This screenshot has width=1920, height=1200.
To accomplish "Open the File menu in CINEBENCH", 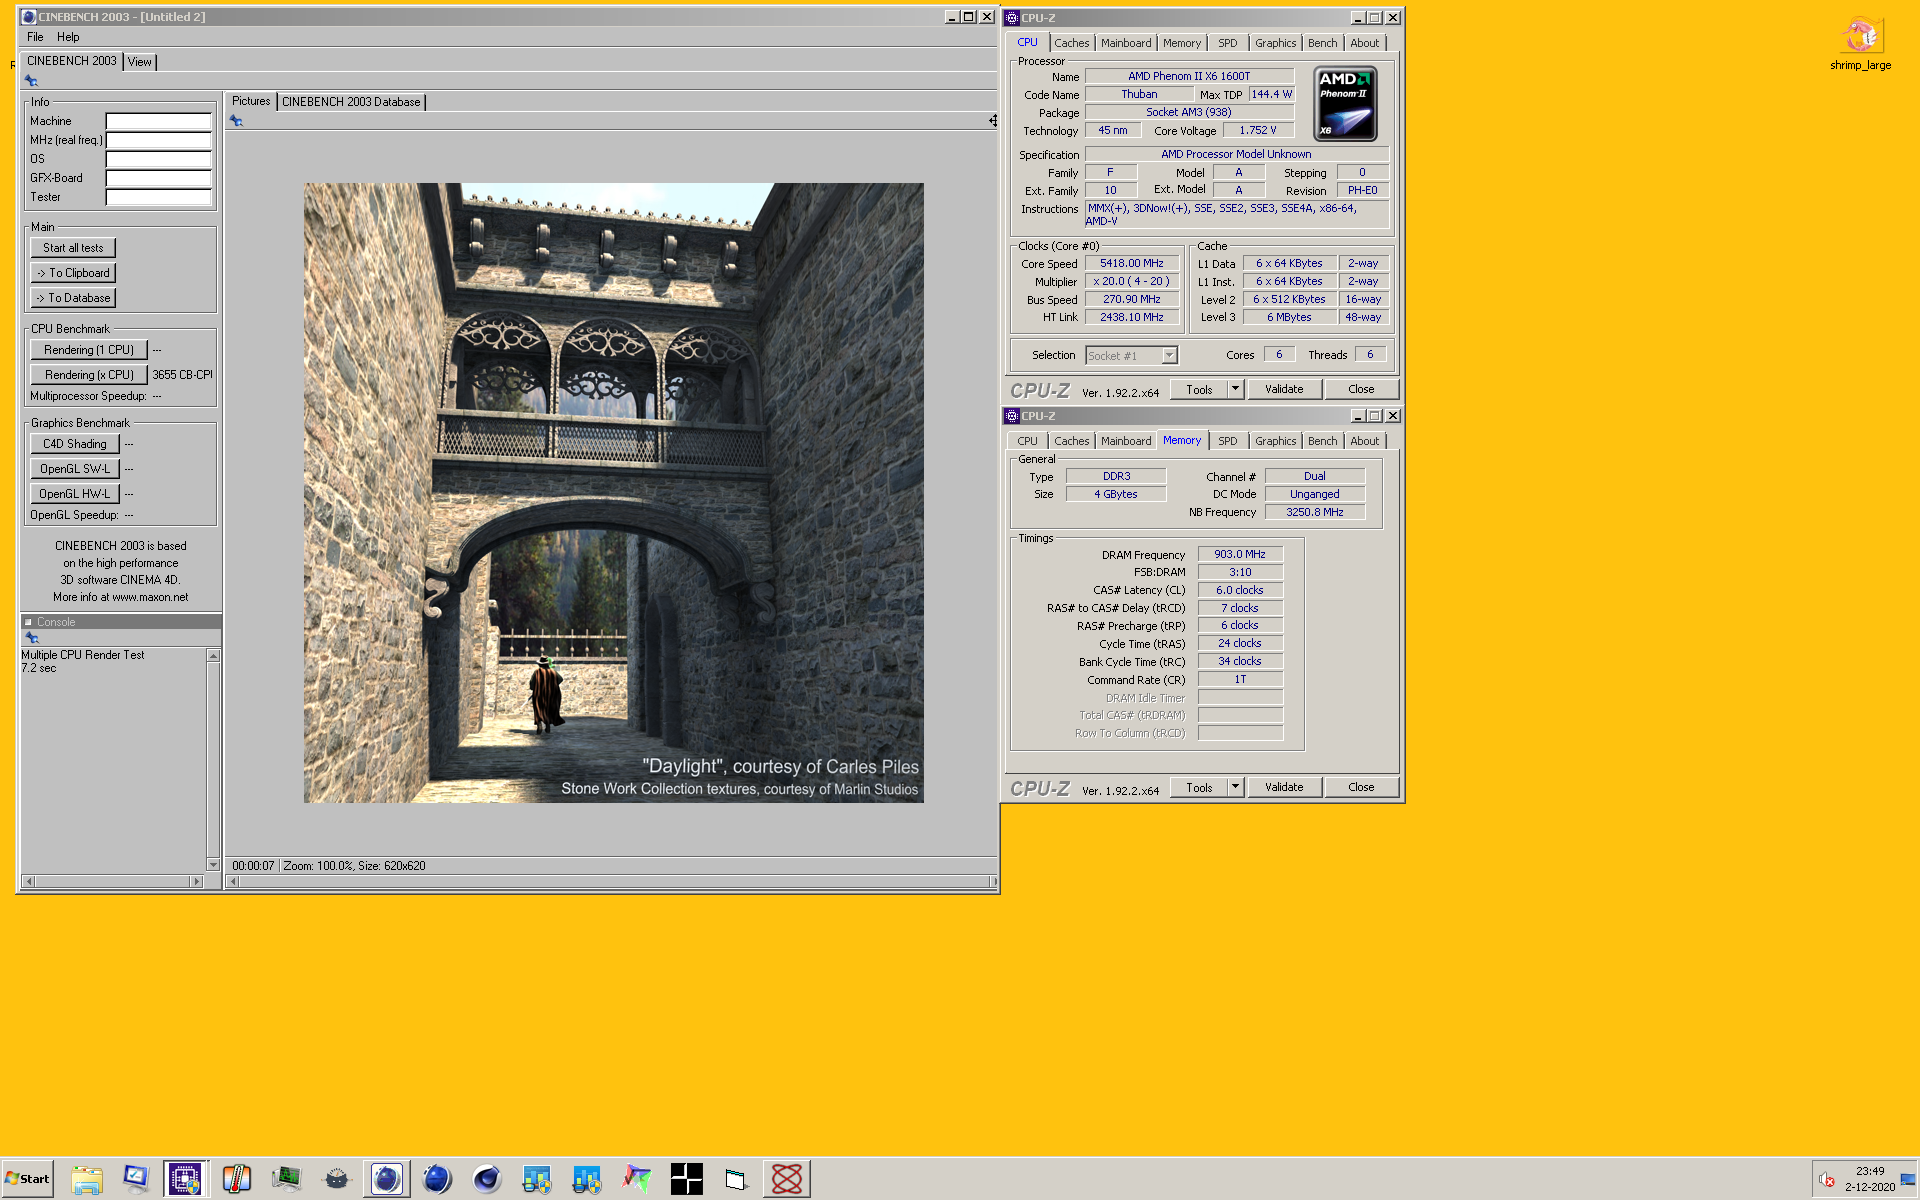I will (35, 37).
